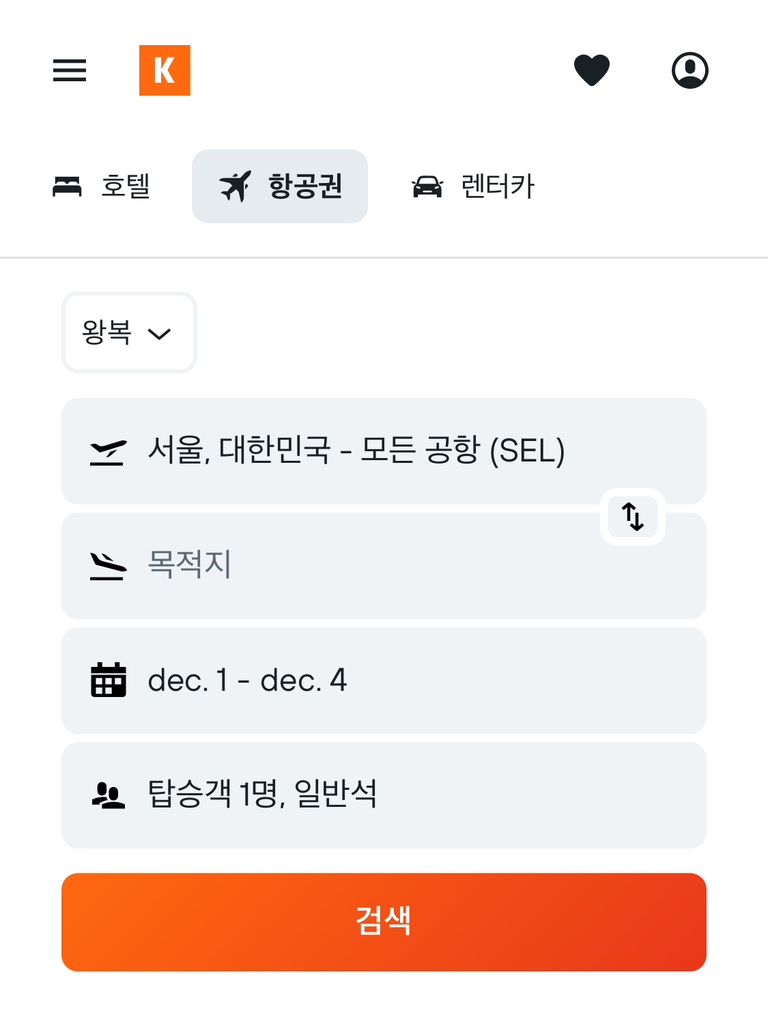Click the landing plane icon
Viewport: 768px width, 1024px height.
point(108,567)
